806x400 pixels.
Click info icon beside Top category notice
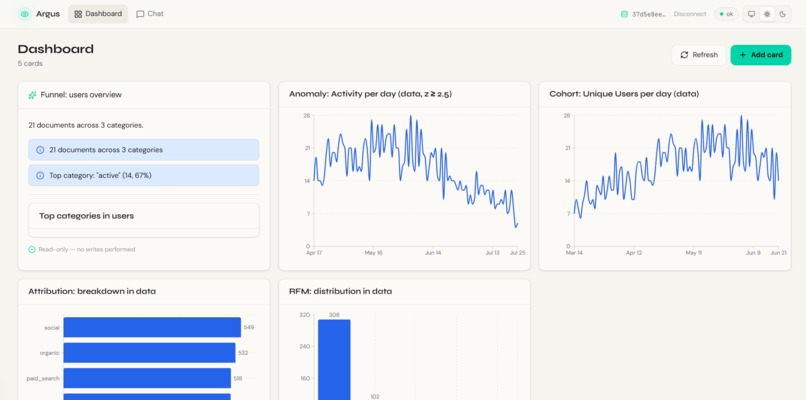click(x=40, y=175)
